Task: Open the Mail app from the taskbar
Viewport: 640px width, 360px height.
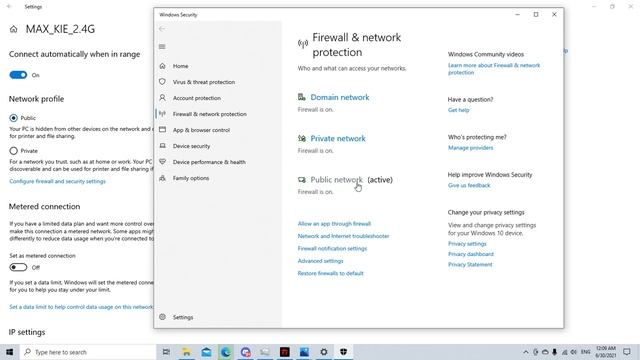Action: point(206,352)
